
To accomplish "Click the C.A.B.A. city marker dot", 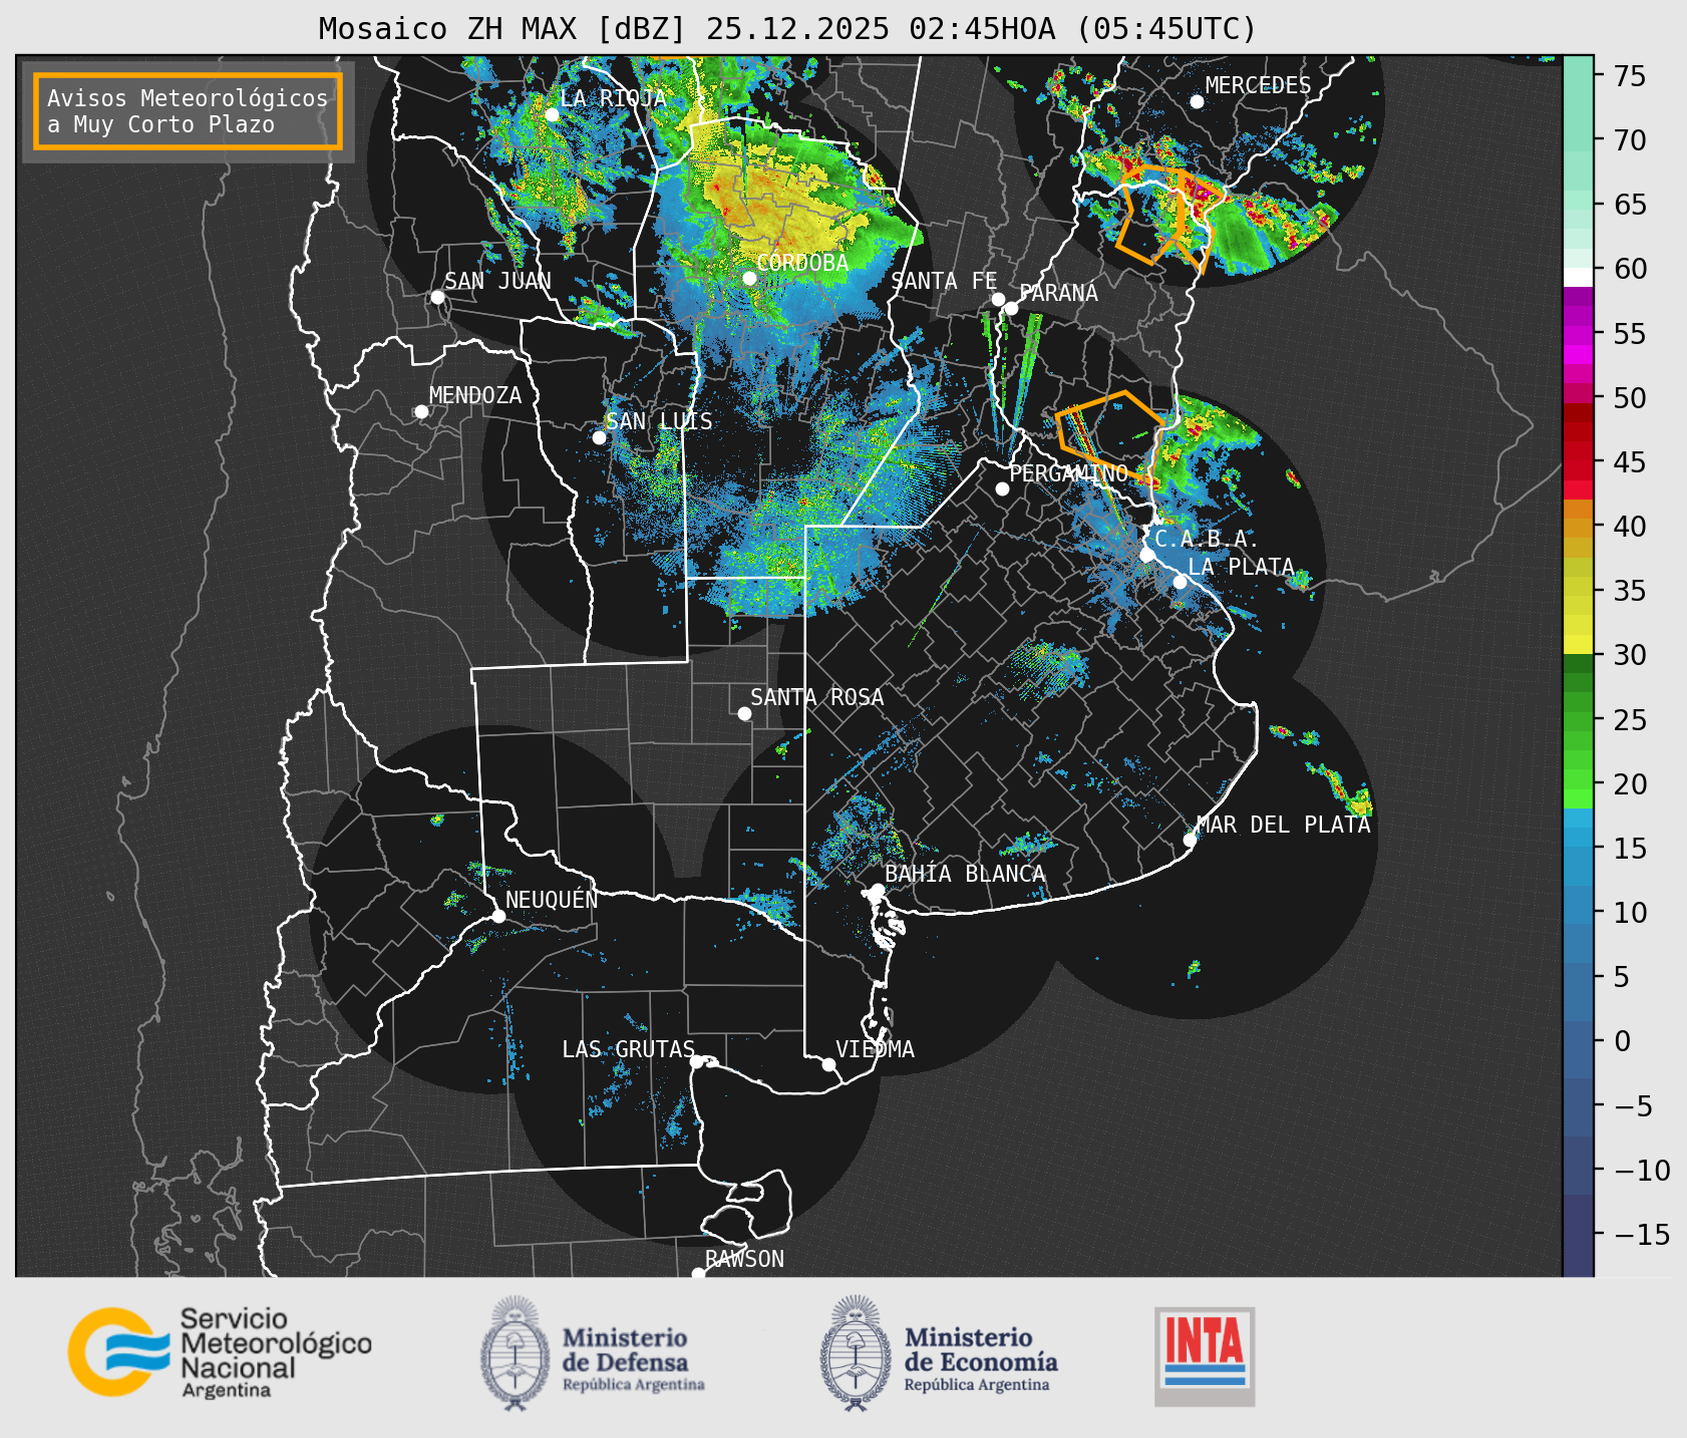I will [1147, 555].
